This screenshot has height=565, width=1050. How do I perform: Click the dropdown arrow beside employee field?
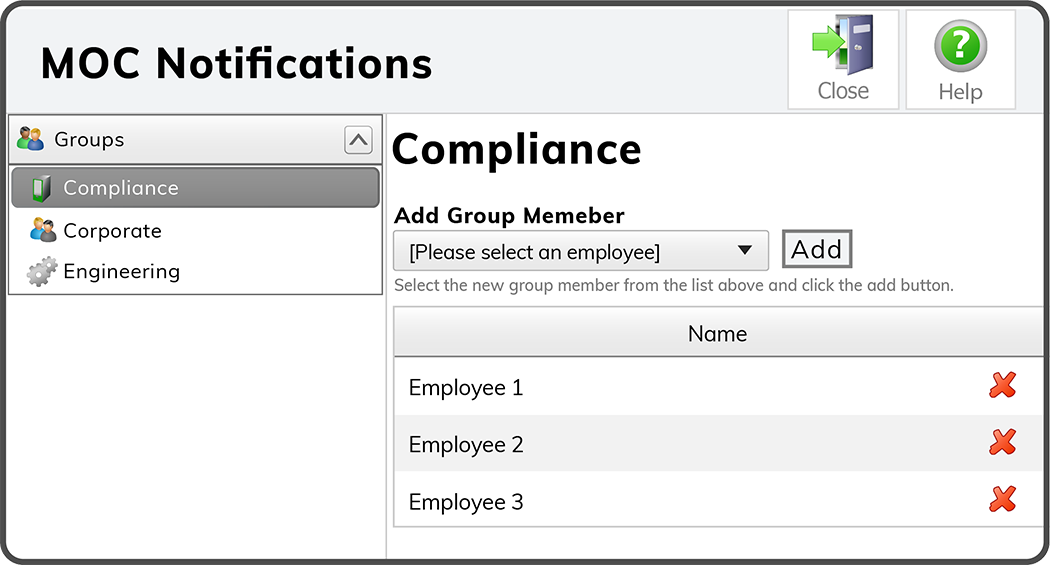coord(745,250)
